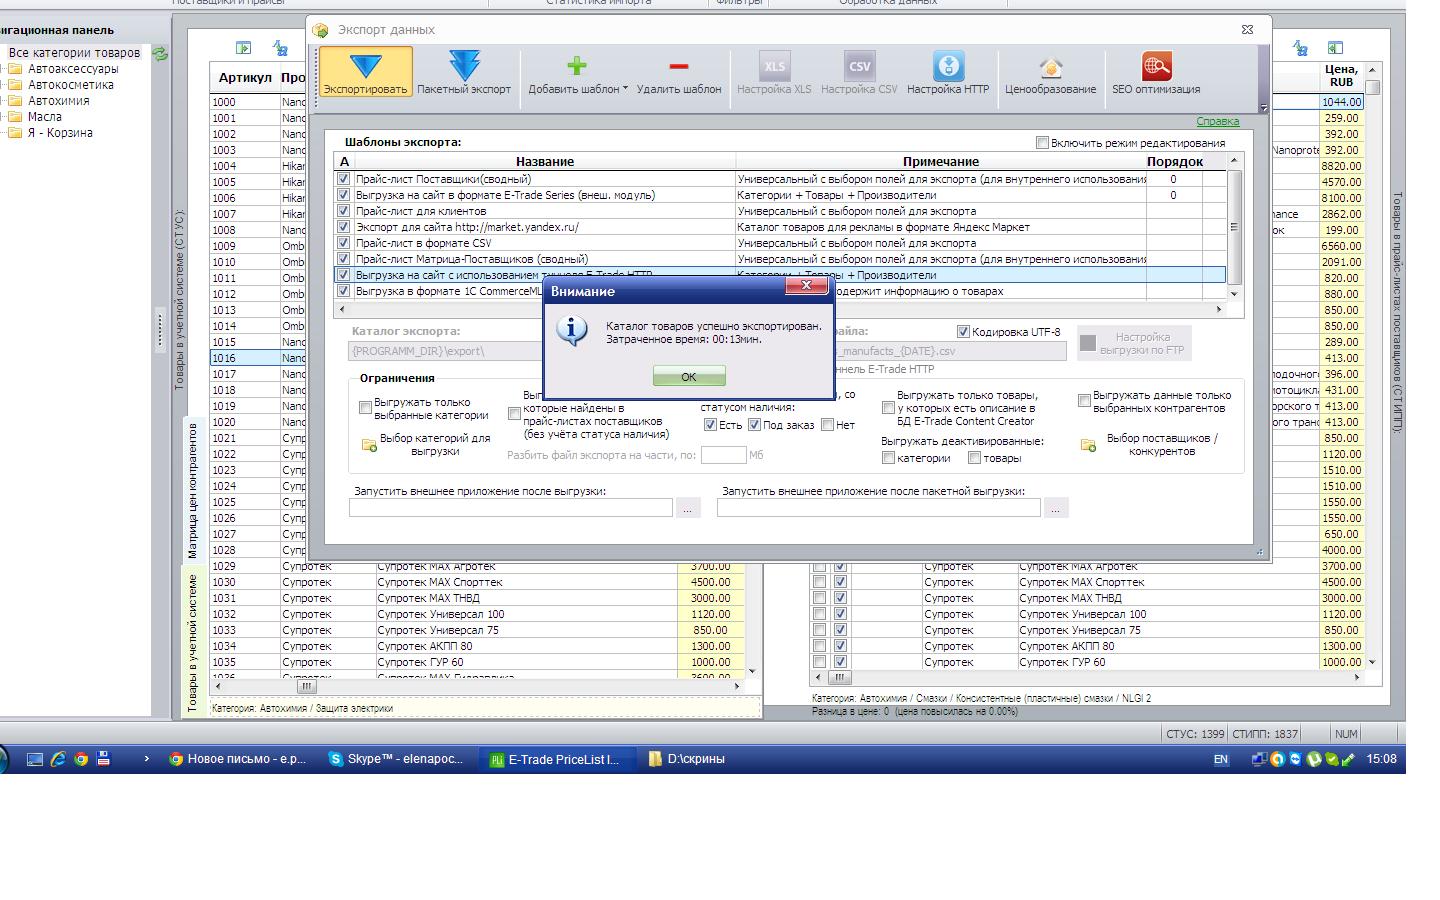
Task: Check the Нет availability checkbox
Action: click(x=827, y=425)
